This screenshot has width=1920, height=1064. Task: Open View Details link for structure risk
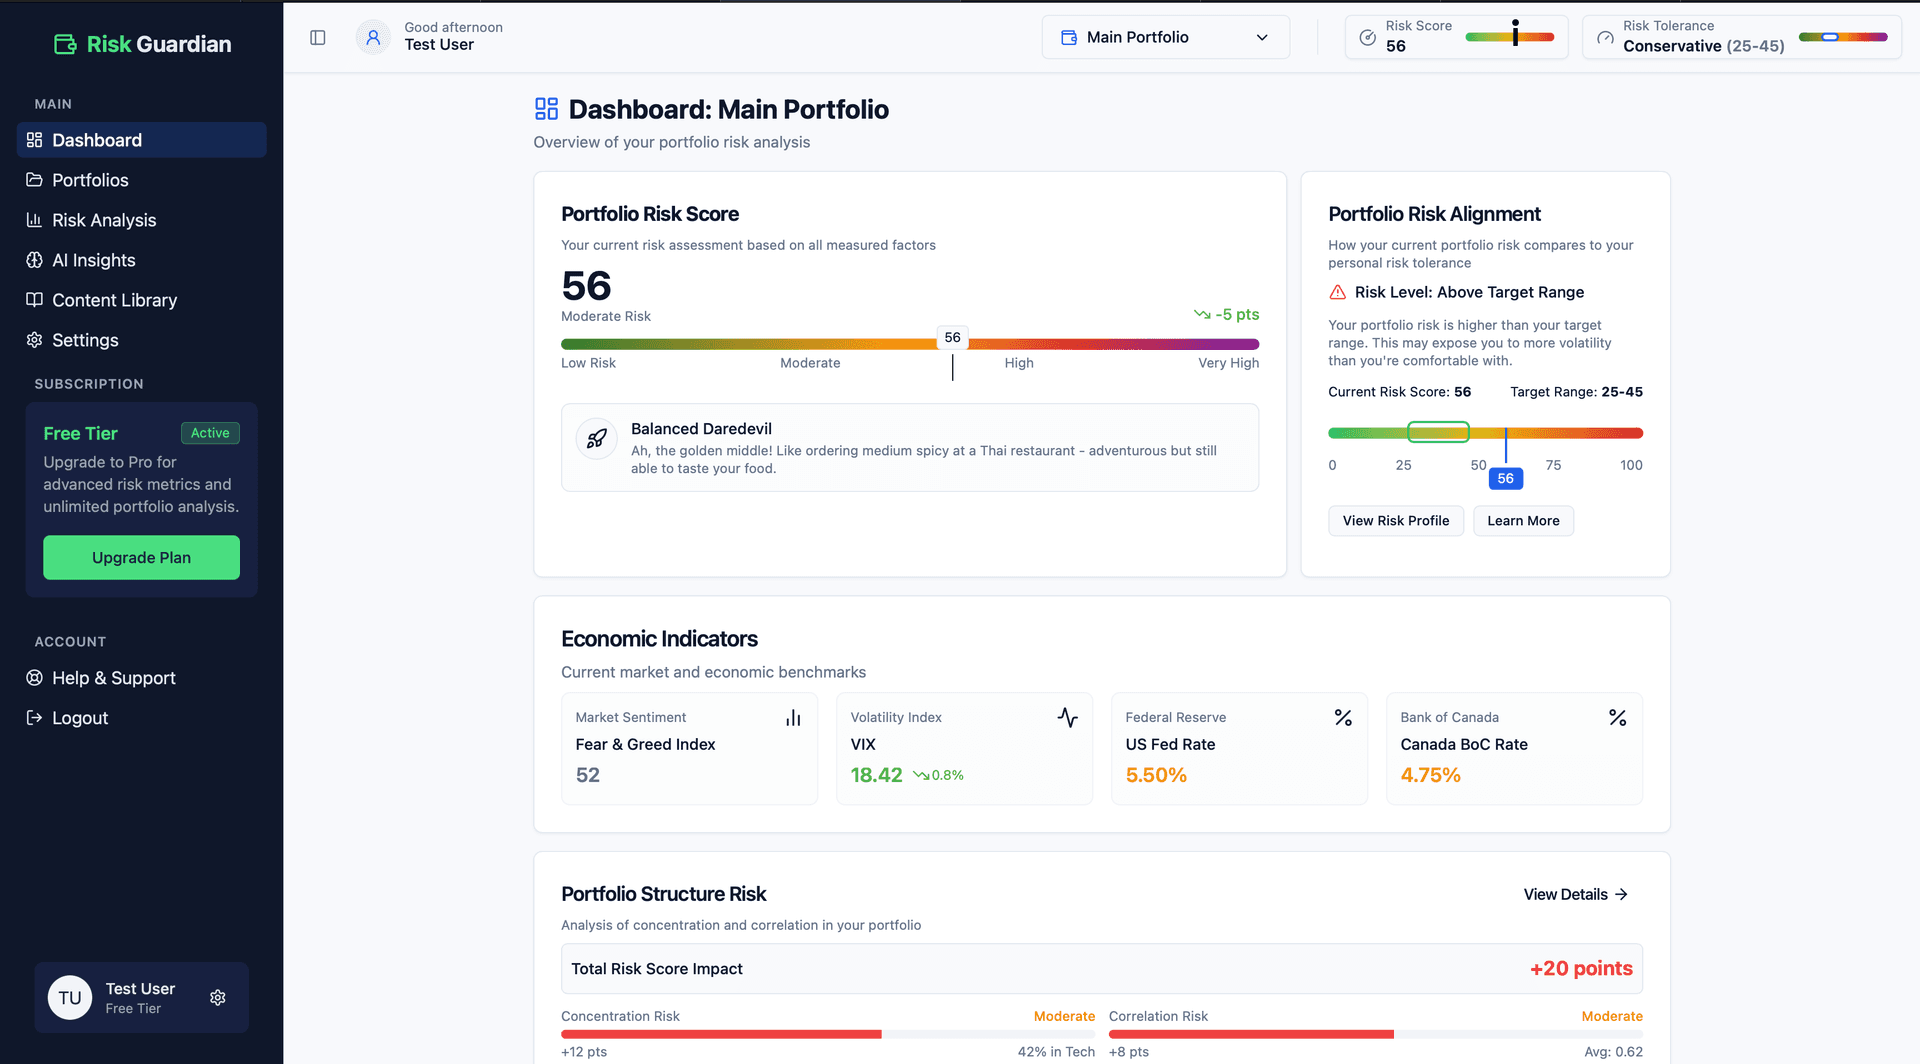tap(1576, 894)
